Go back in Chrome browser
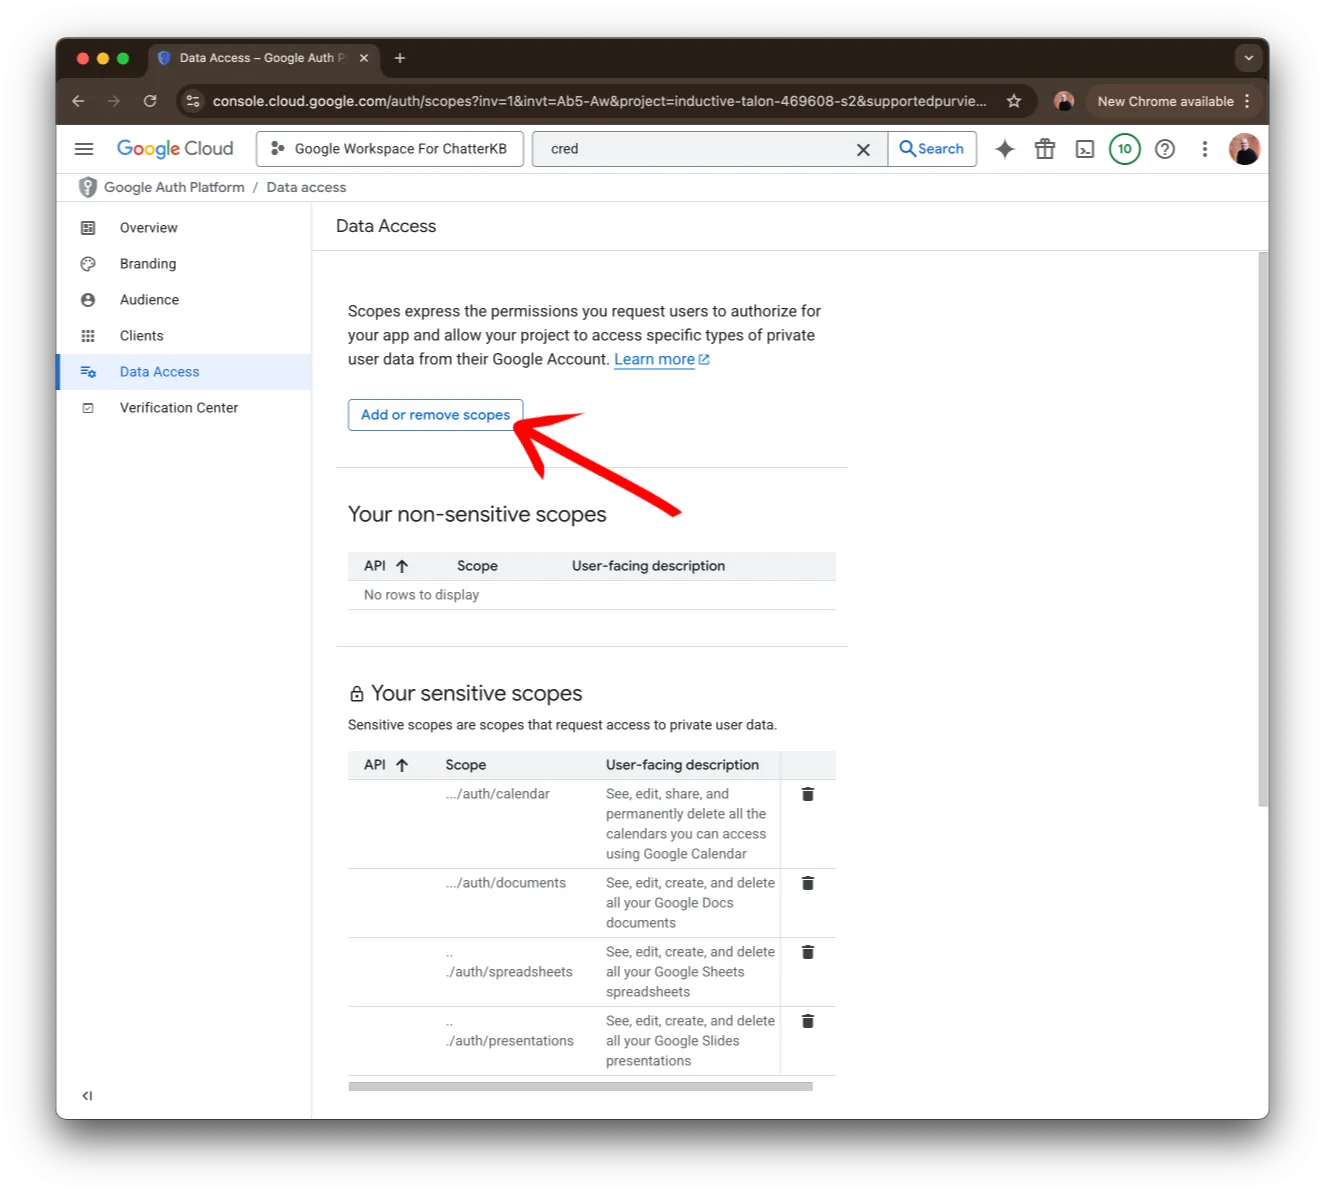 click(78, 101)
